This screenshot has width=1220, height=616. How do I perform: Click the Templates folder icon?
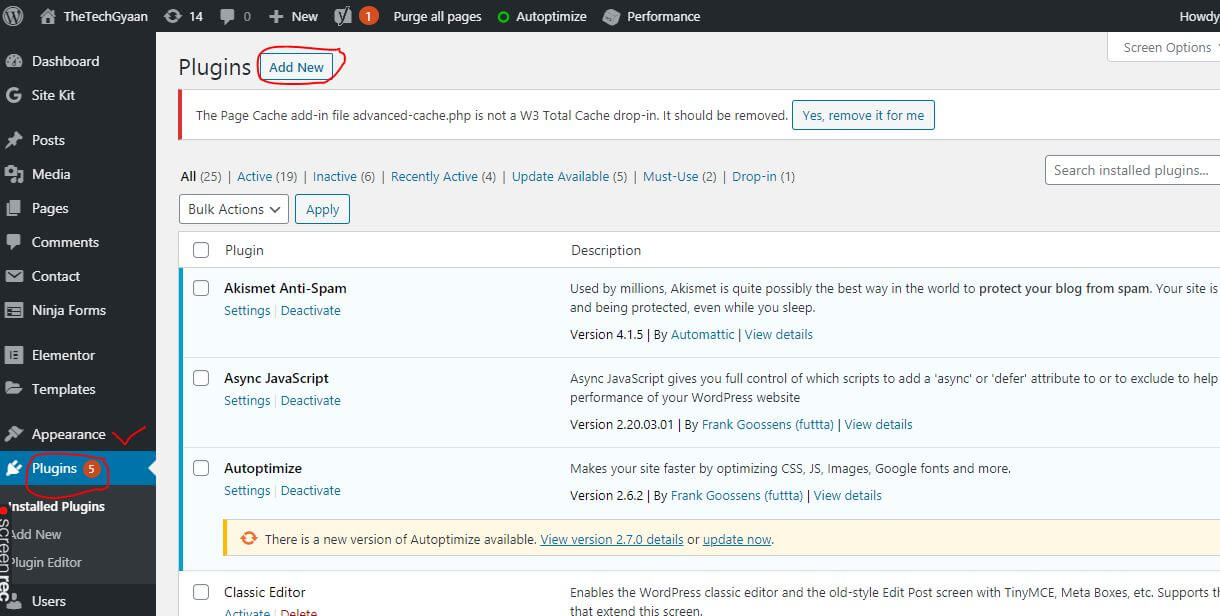(x=14, y=389)
